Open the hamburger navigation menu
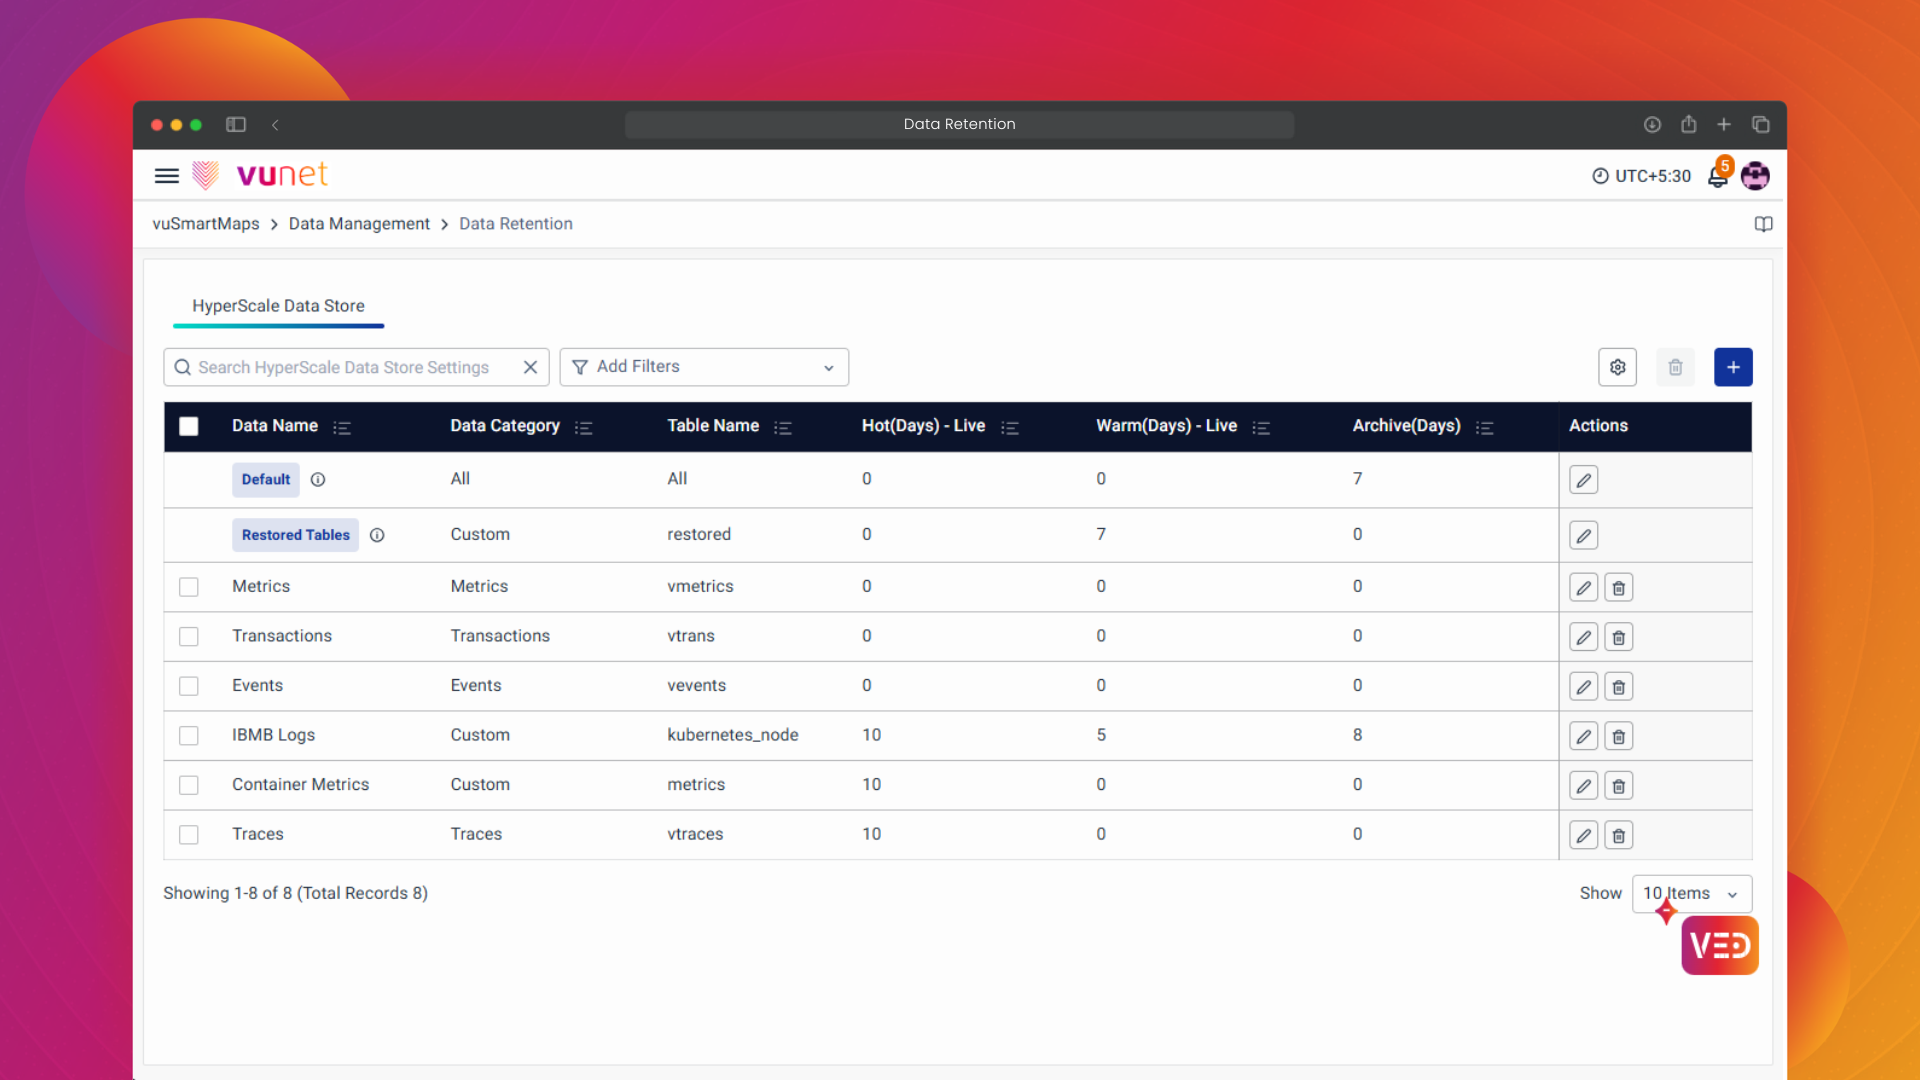 click(x=166, y=176)
